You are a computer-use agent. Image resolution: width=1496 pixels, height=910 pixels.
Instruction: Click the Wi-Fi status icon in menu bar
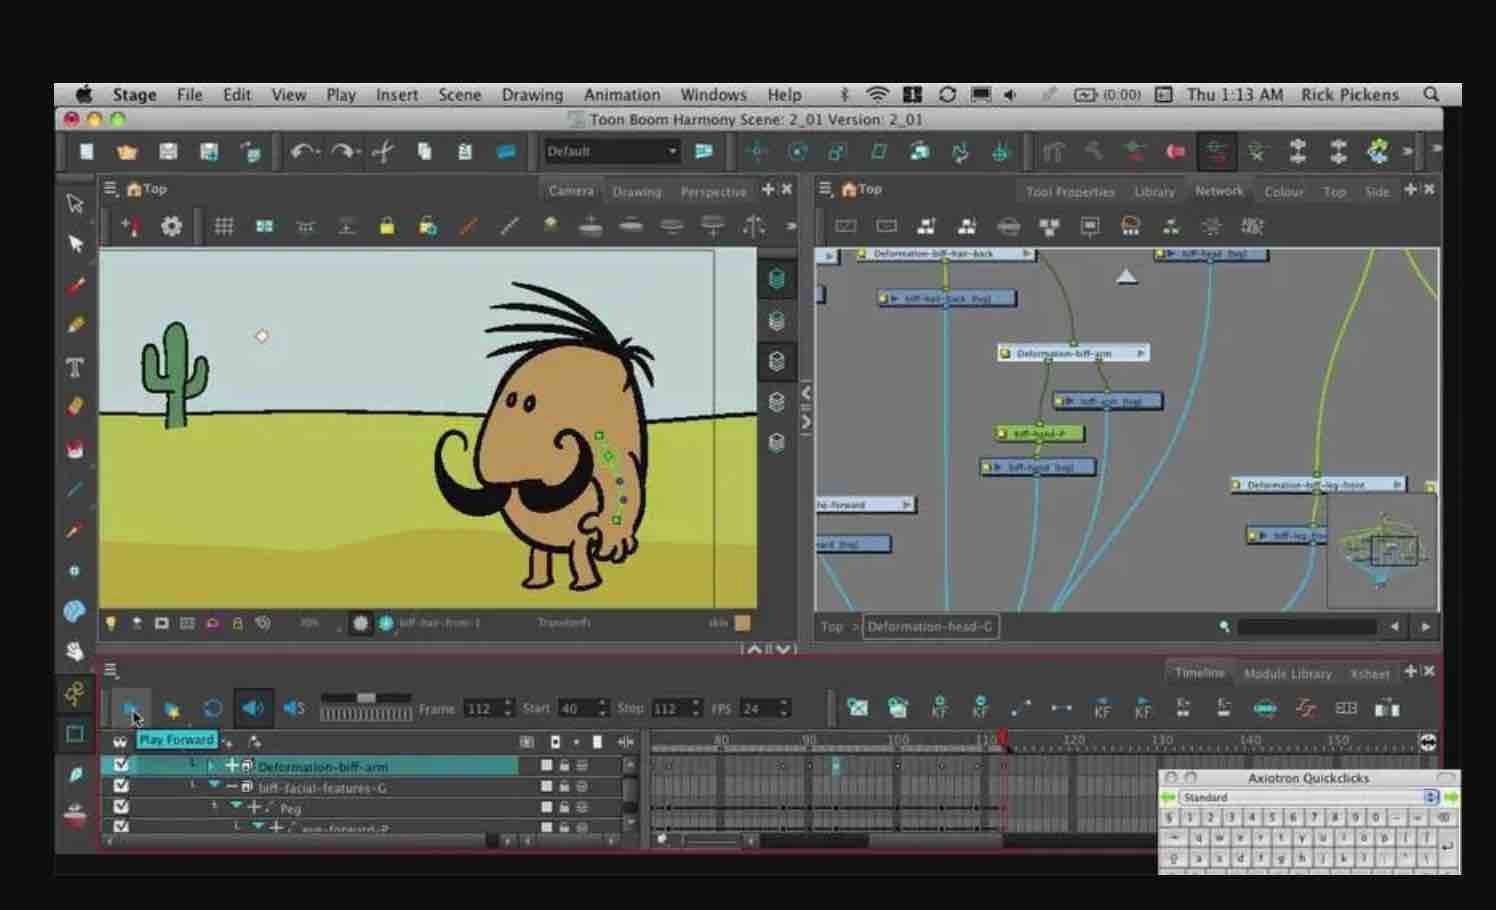point(877,94)
